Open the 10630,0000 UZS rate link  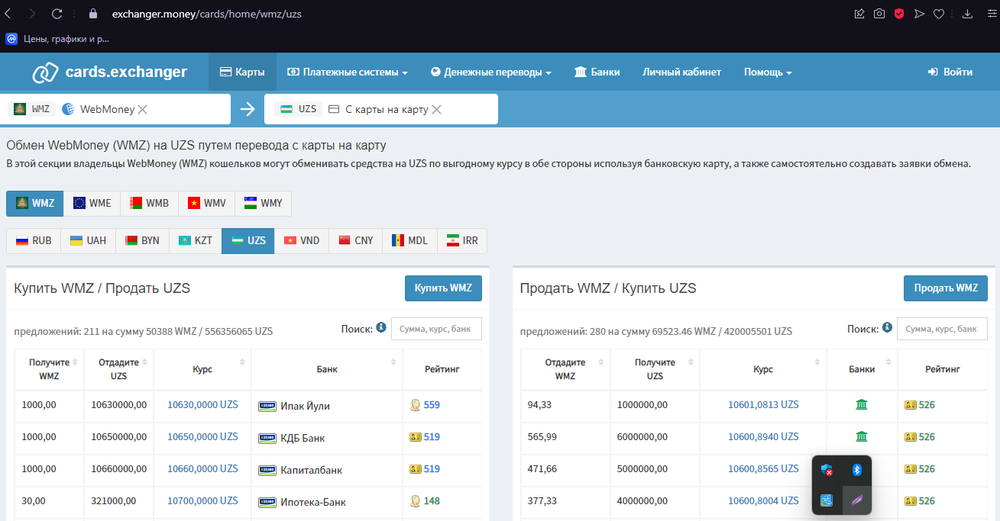tap(202, 405)
